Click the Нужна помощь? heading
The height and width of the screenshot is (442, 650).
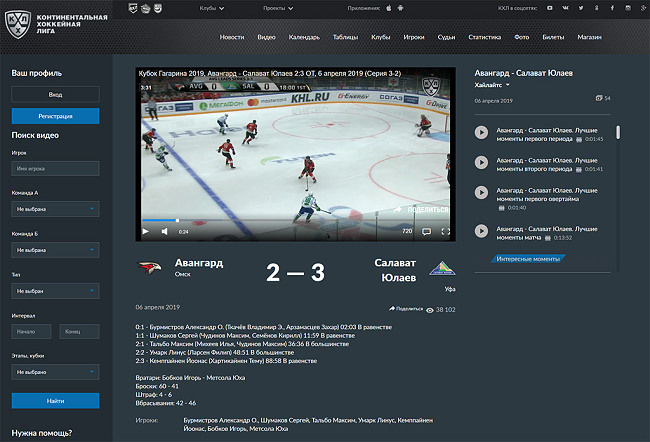point(42,433)
